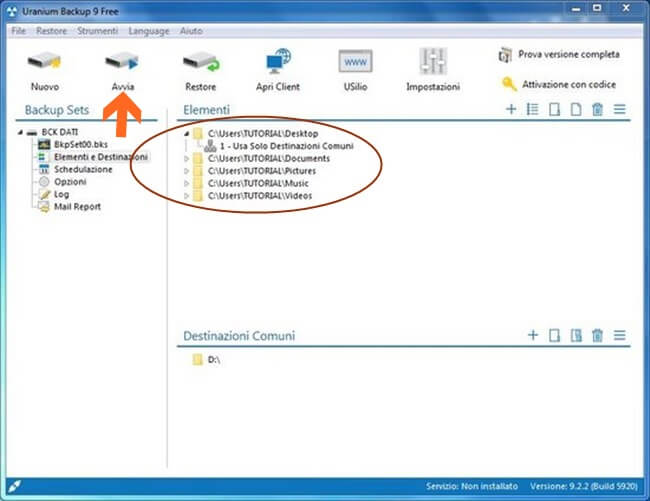Expand the Videos folder entry
Image resolution: width=650 pixels, height=501 pixels.
[x=187, y=196]
